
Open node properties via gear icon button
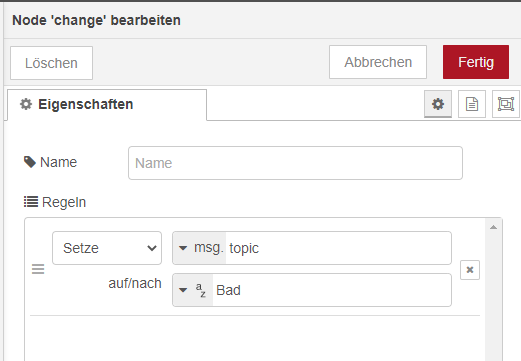[438, 104]
